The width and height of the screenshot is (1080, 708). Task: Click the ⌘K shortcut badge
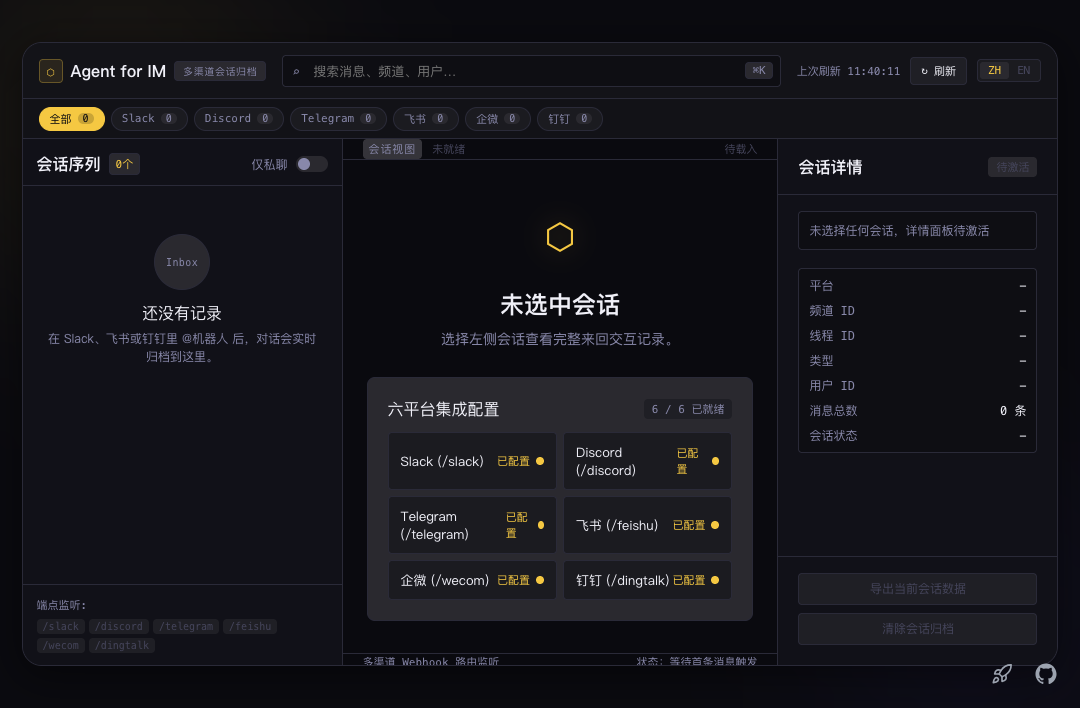(x=758, y=70)
